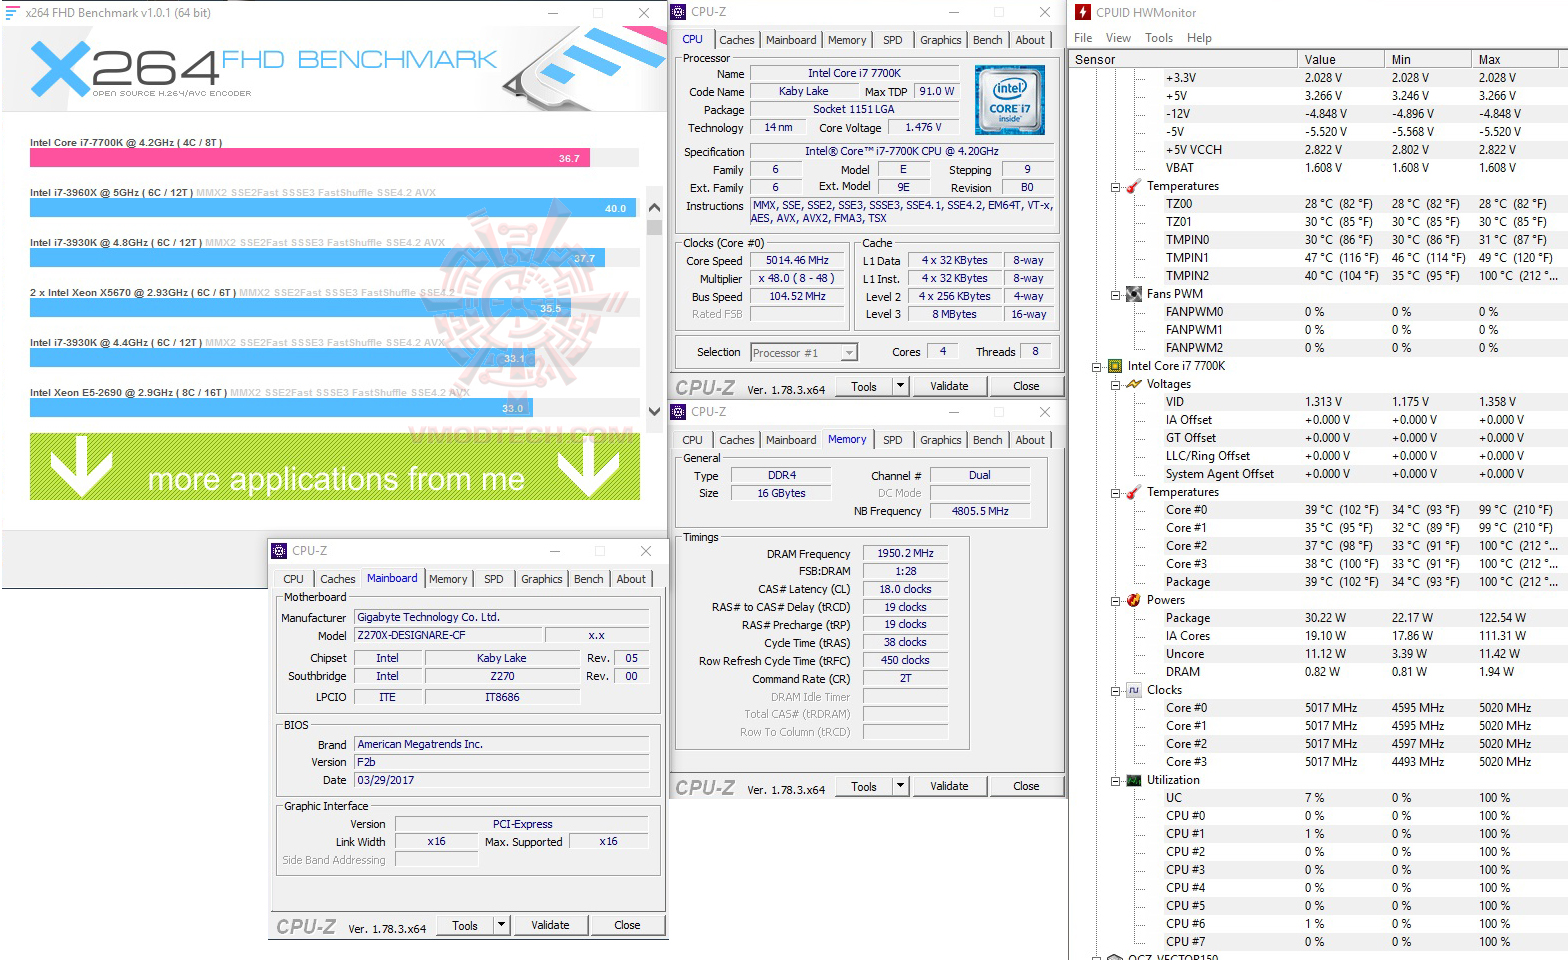Collapse the Clocks tree node
The width and height of the screenshot is (1568, 960).
[x=1115, y=691]
